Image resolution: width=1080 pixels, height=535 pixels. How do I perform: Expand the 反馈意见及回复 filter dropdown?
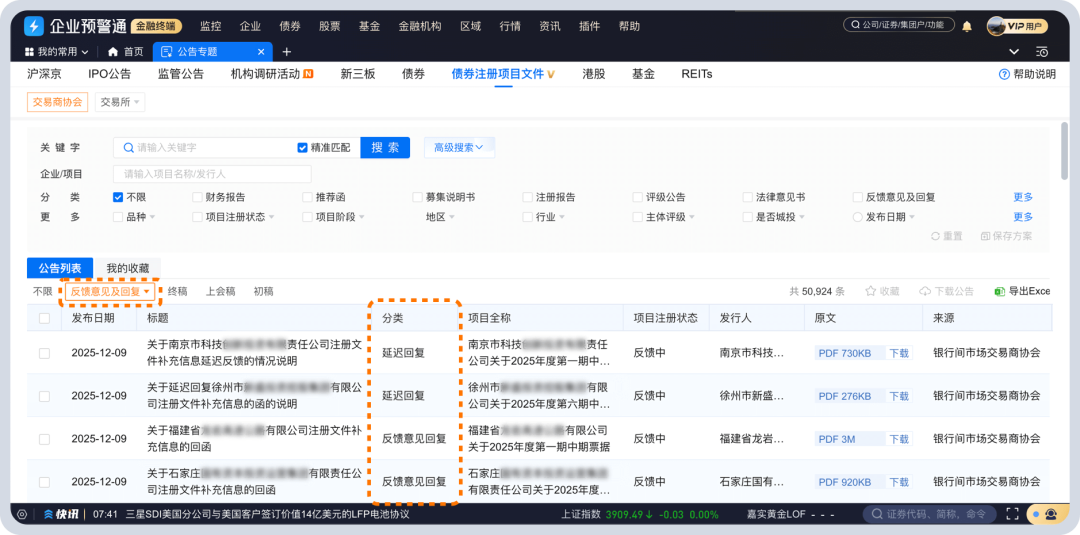click(x=110, y=292)
